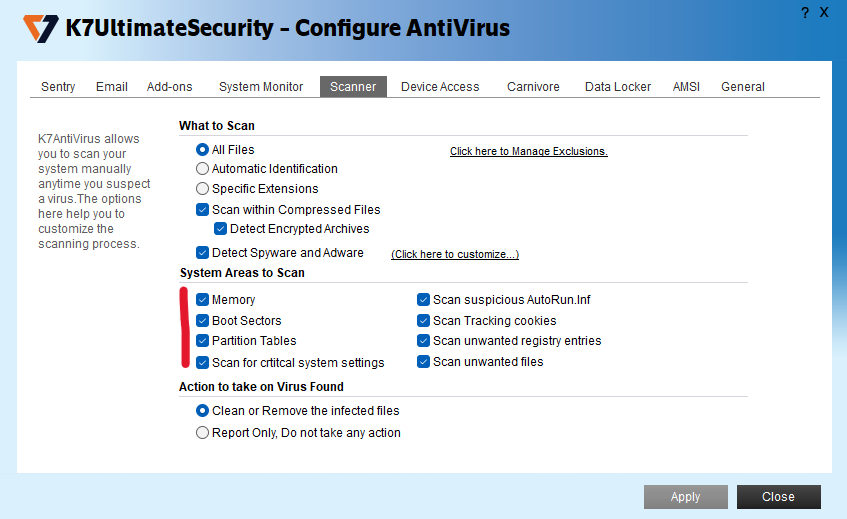Toggle the Memory scan checkbox
Viewport: 847px width, 519px height.
(203, 300)
